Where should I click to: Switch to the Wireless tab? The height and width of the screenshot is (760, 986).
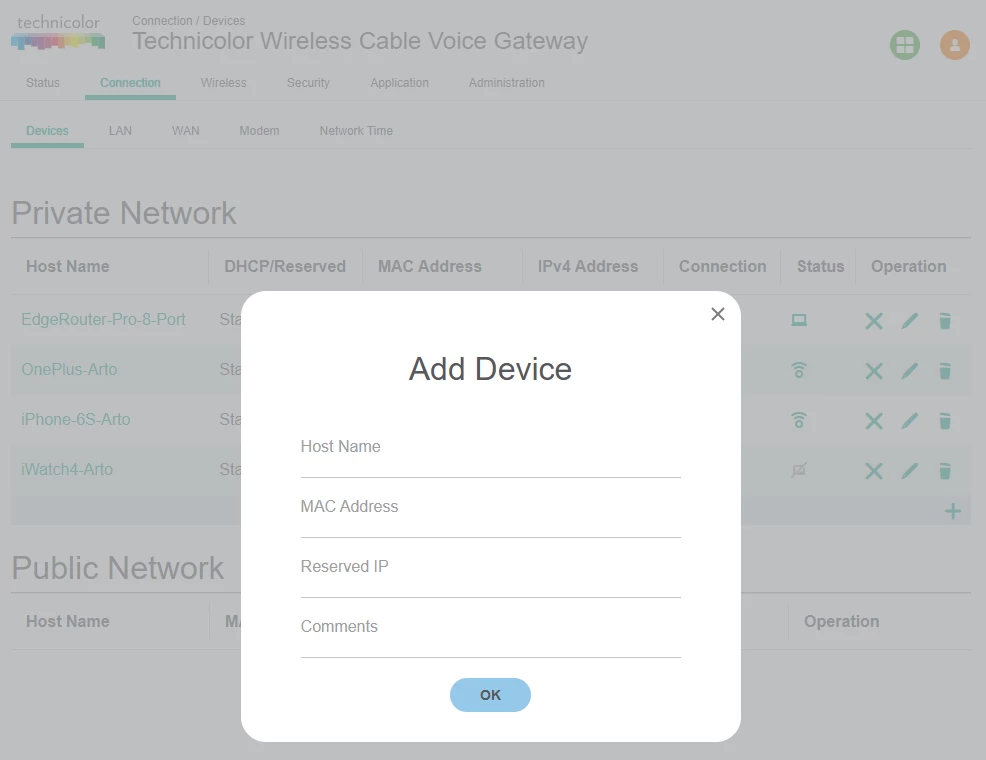223,83
